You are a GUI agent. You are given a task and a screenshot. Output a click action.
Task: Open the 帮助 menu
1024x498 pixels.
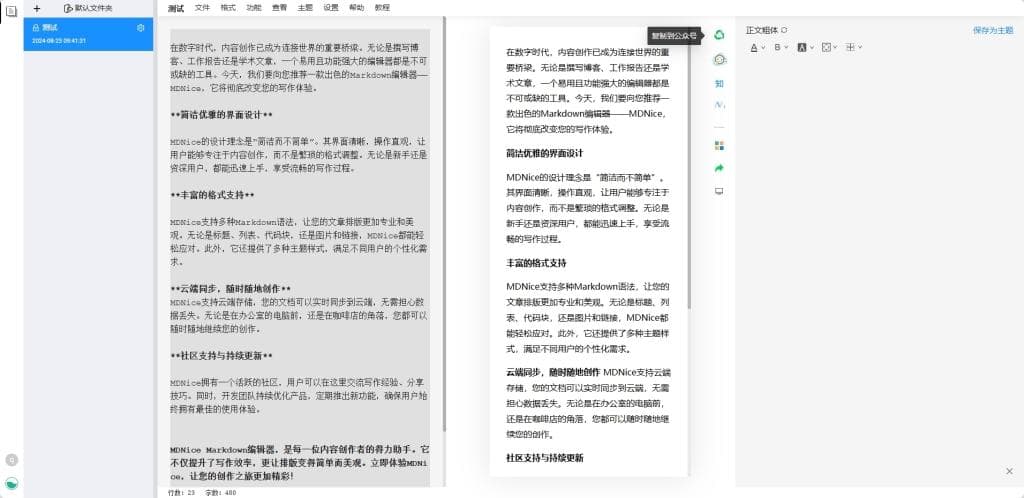(x=357, y=8)
